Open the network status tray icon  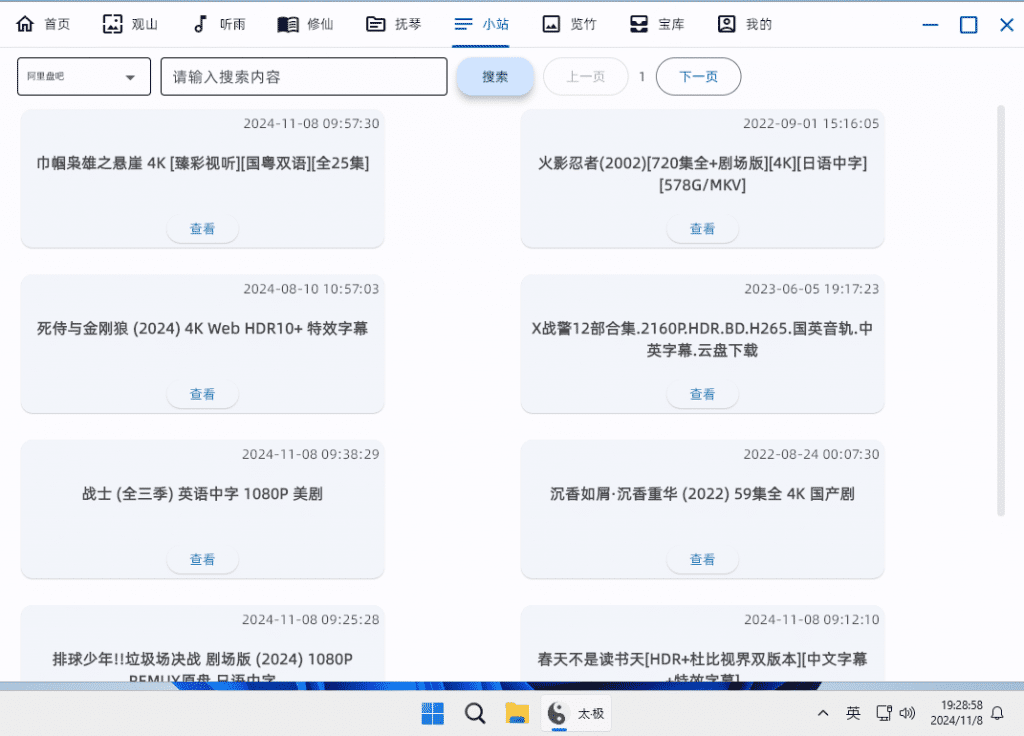coord(884,713)
